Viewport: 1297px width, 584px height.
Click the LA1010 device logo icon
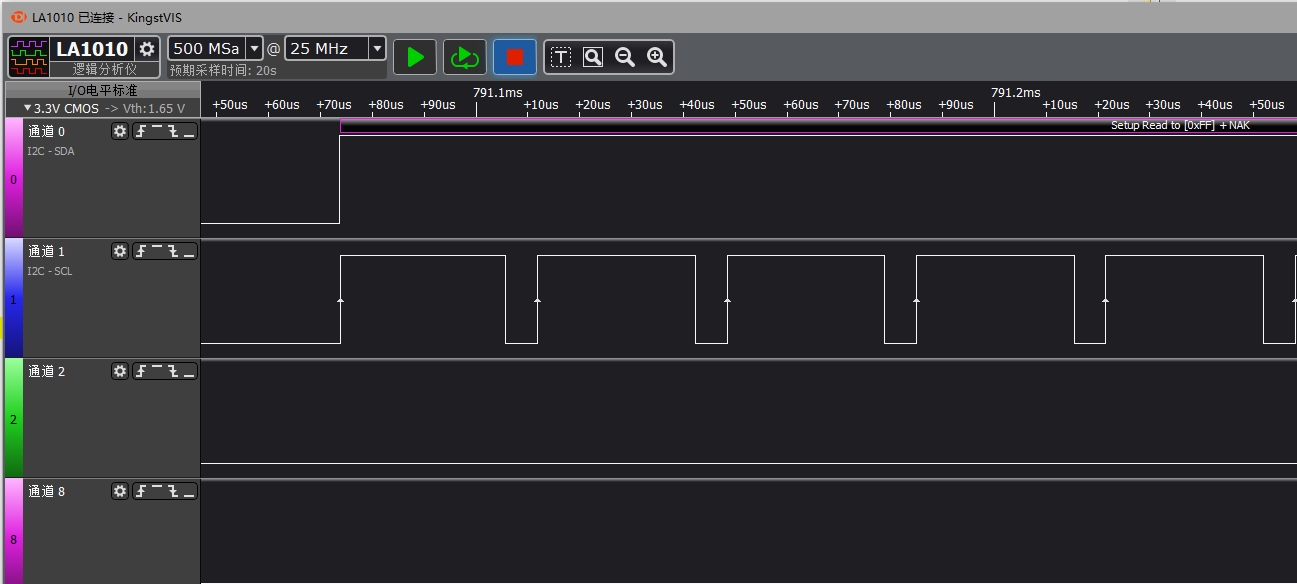click(x=29, y=57)
